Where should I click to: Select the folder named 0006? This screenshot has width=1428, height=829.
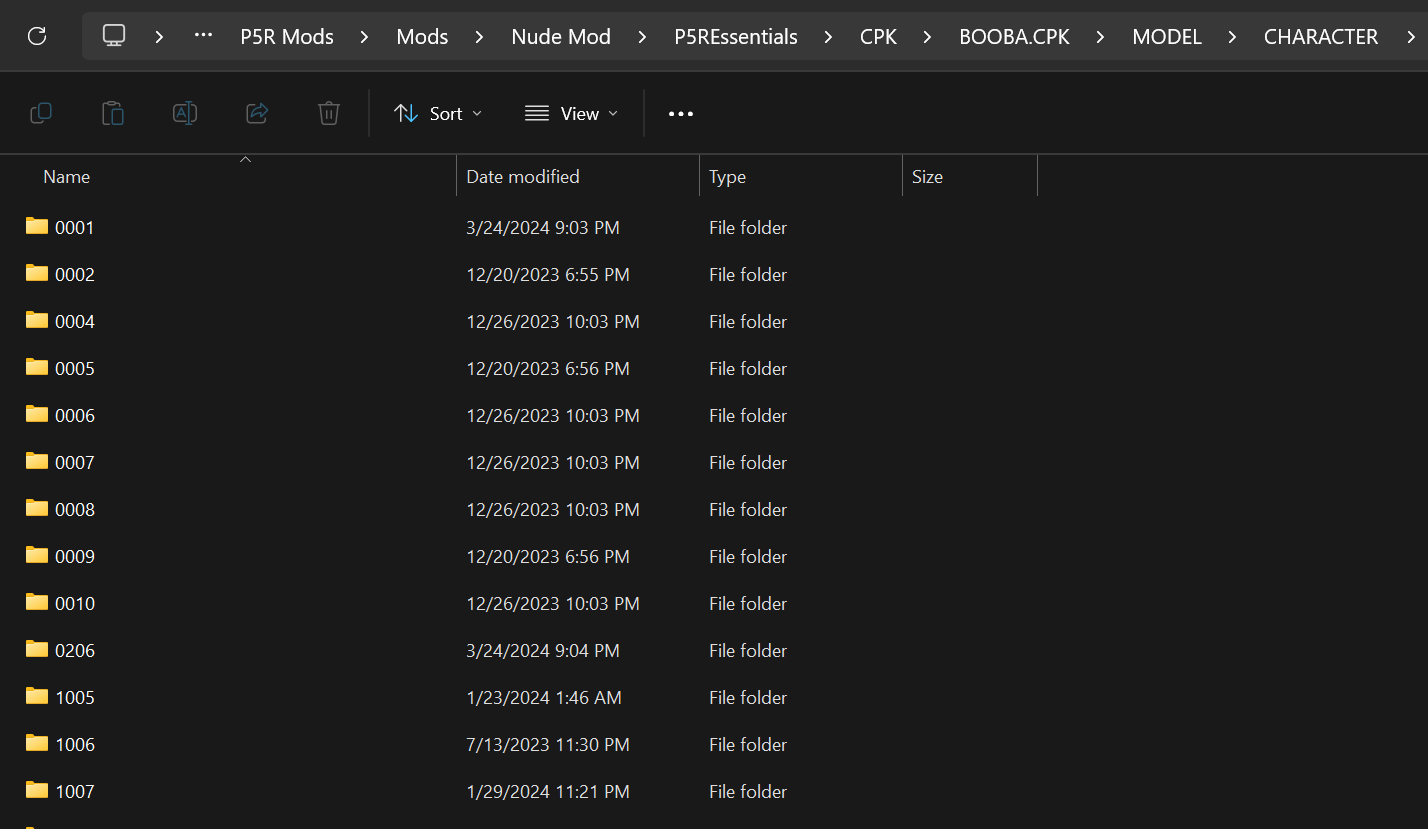point(75,416)
